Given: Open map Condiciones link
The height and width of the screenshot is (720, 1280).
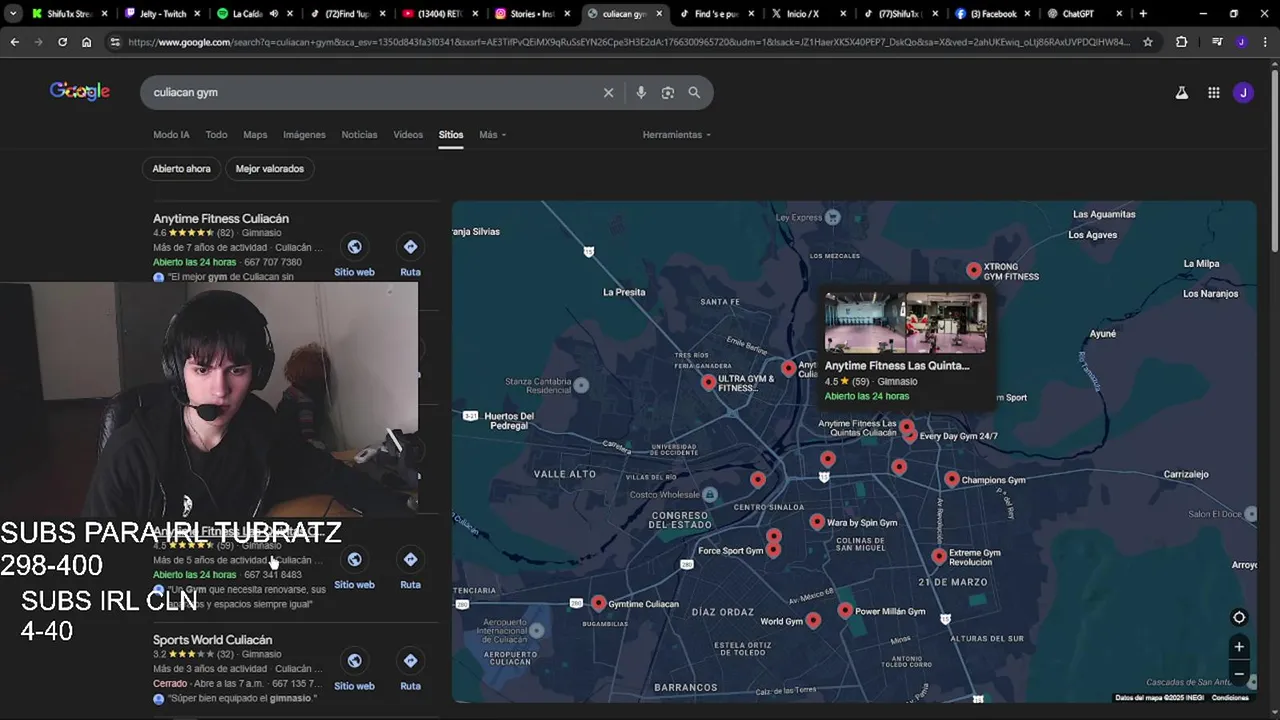Looking at the screenshot, I should click(x=1230, y=698).
